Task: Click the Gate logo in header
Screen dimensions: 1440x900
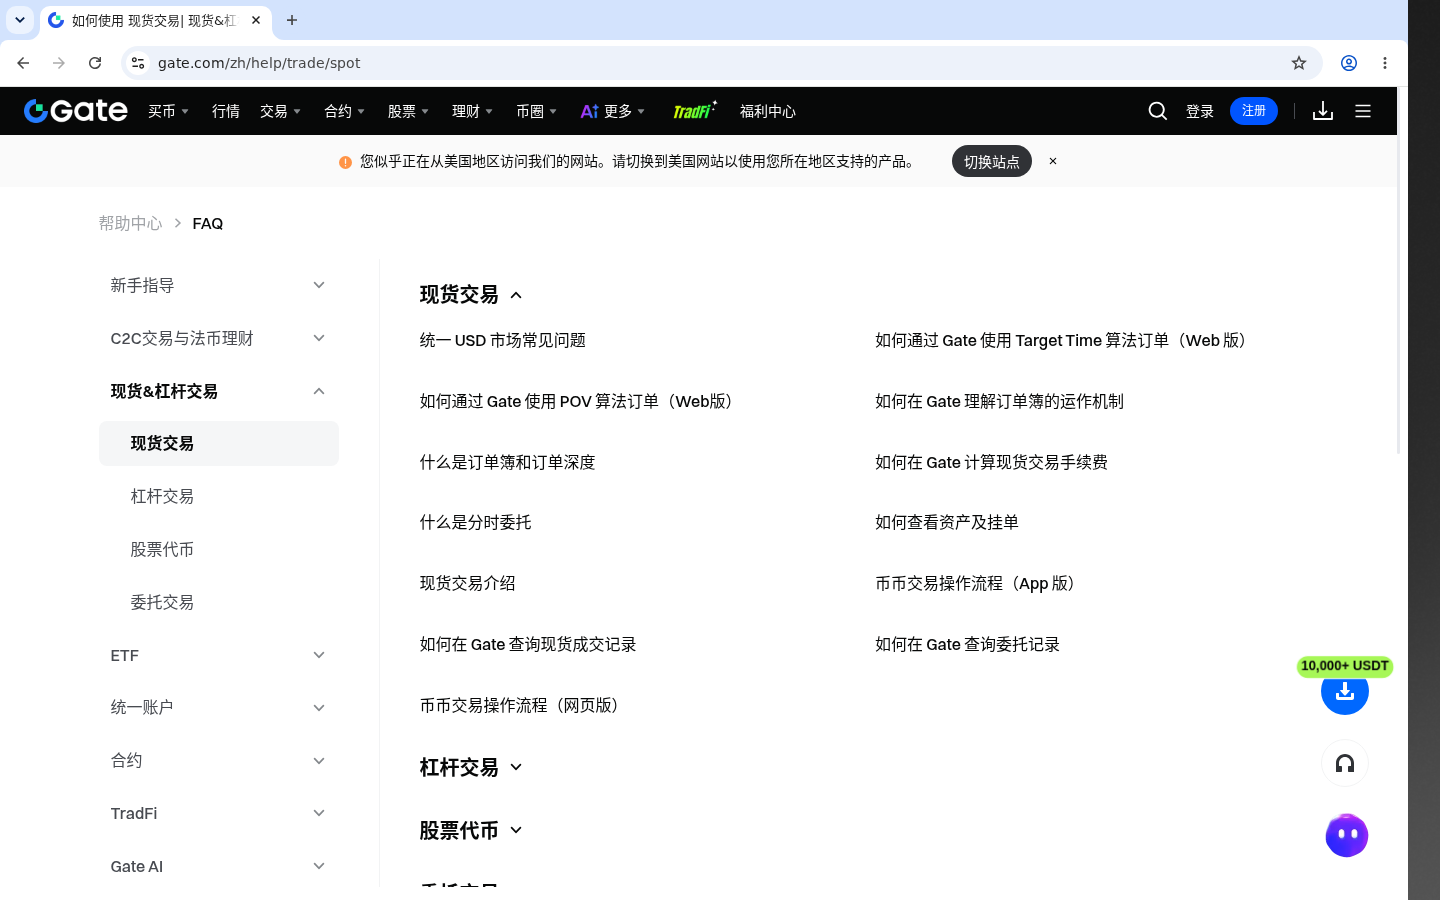Action: [76, 111]
